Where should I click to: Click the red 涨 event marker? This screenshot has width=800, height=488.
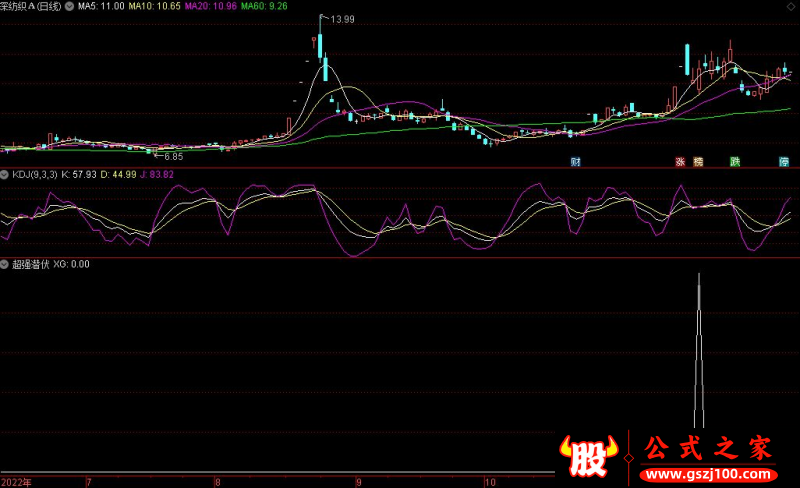click(680, 161)
